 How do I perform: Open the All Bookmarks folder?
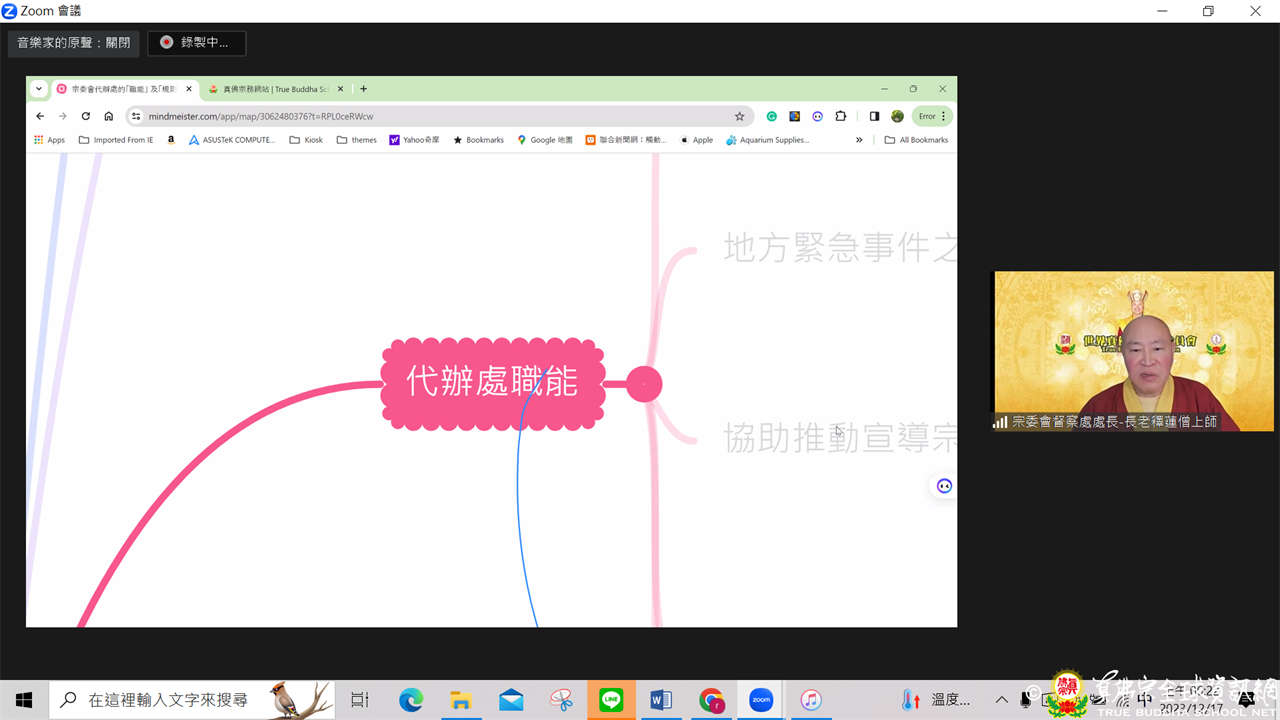coord(916,140)
